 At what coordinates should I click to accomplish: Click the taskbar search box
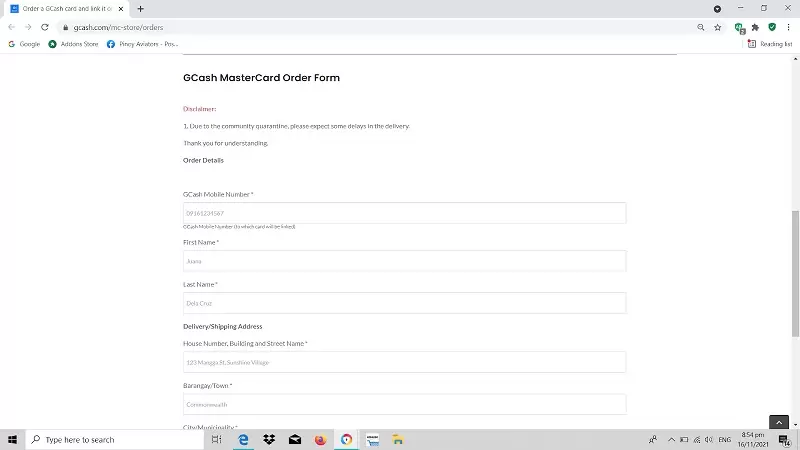pyautogui.click(x=115, y=440)
